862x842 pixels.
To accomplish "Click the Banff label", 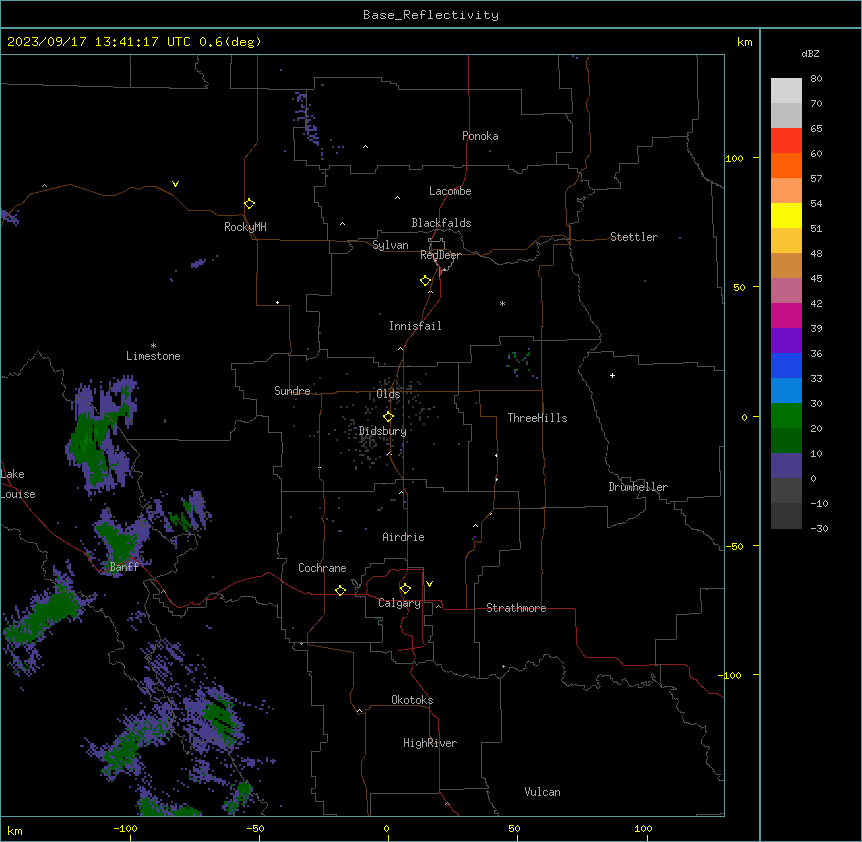I will [124, 567].
